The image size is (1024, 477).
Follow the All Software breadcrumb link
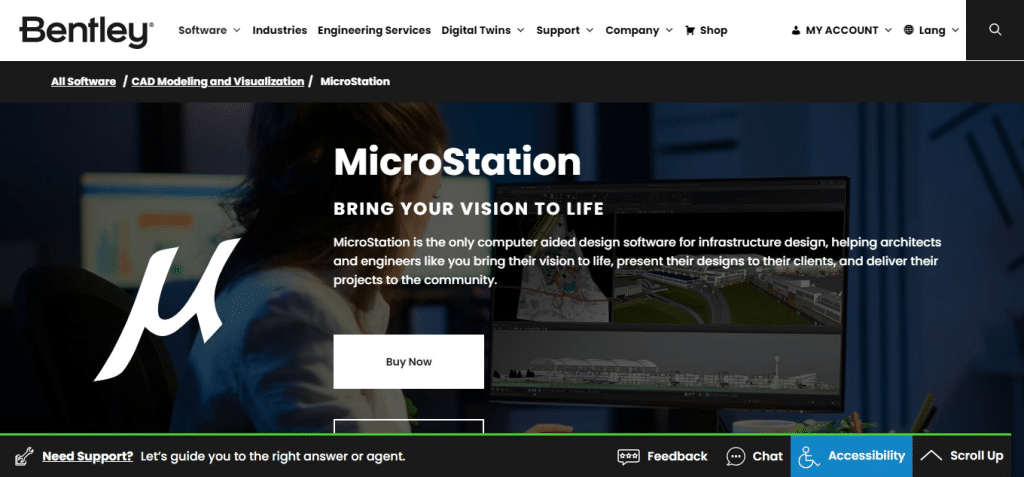[x=84, y=82]
